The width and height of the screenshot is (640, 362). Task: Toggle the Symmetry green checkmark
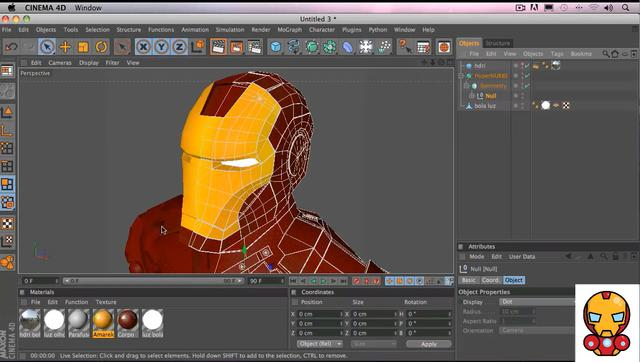click(527, 86)
